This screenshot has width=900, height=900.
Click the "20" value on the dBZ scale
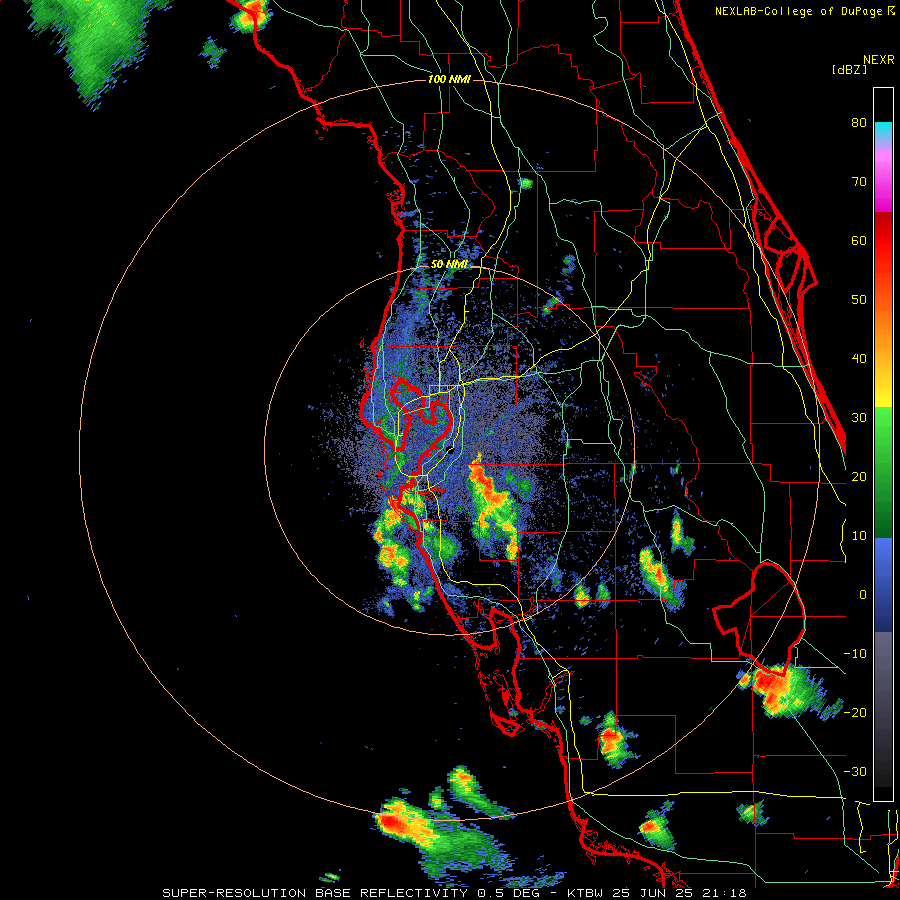859,477
